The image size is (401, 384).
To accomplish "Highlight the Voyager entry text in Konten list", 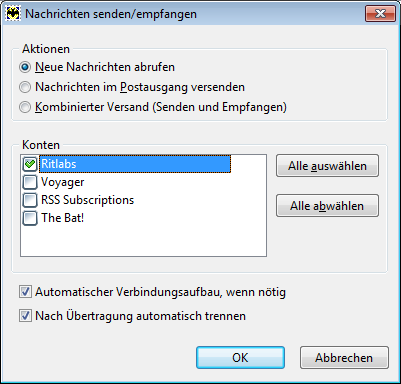I will [62, 182].
